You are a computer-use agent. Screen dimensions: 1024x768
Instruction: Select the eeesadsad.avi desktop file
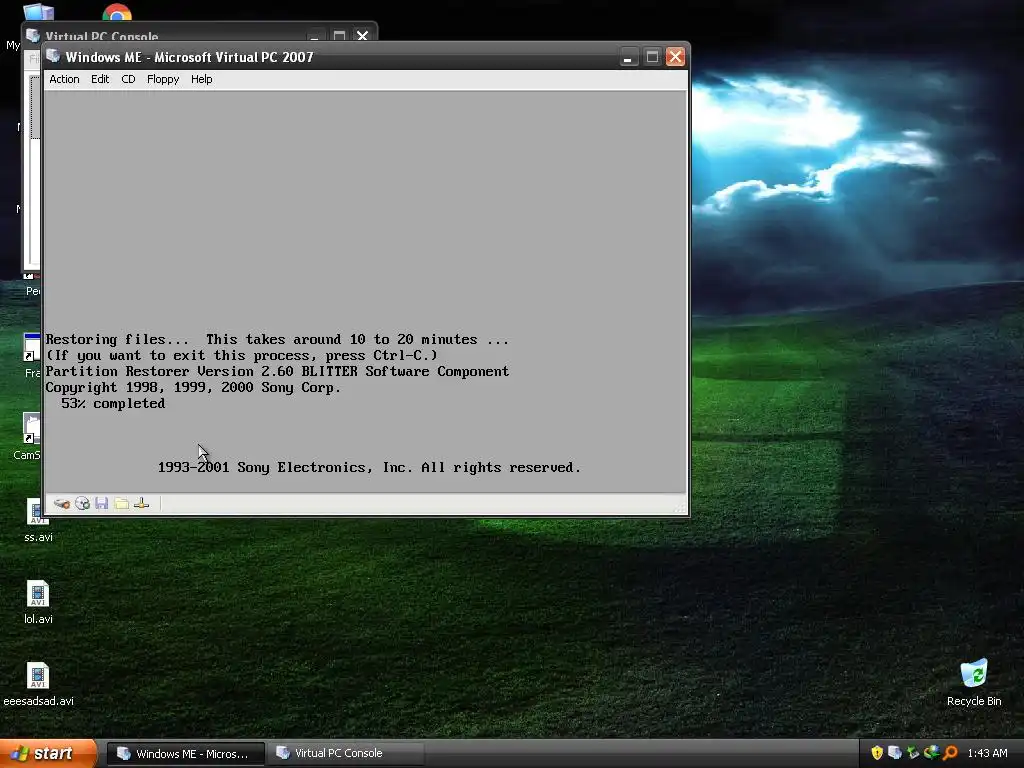point(38,684)
